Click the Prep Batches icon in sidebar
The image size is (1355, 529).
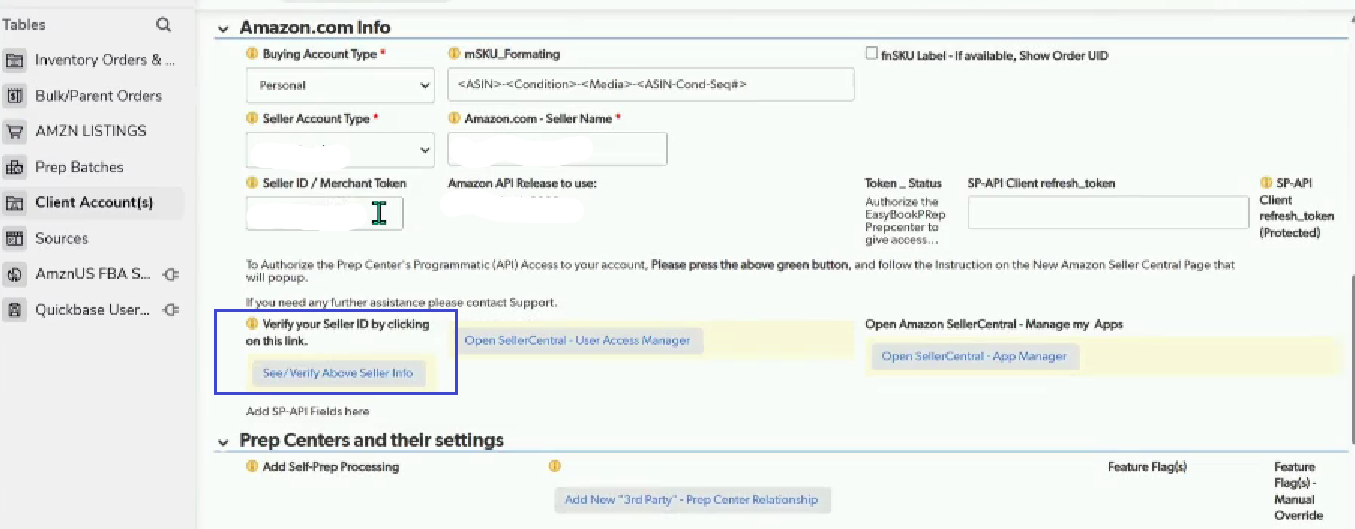pos(15,167)
